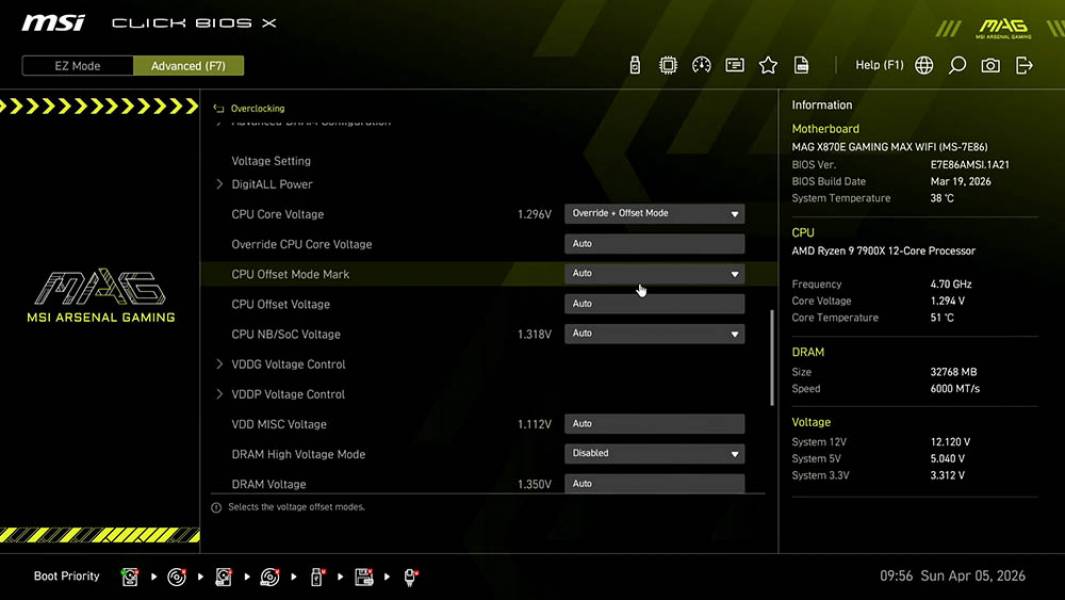Viewport: 1065px width, 600px height.
Task: Select the USB drive in Boot Priority
Action: pyautogui.click(x=316, y=577)
